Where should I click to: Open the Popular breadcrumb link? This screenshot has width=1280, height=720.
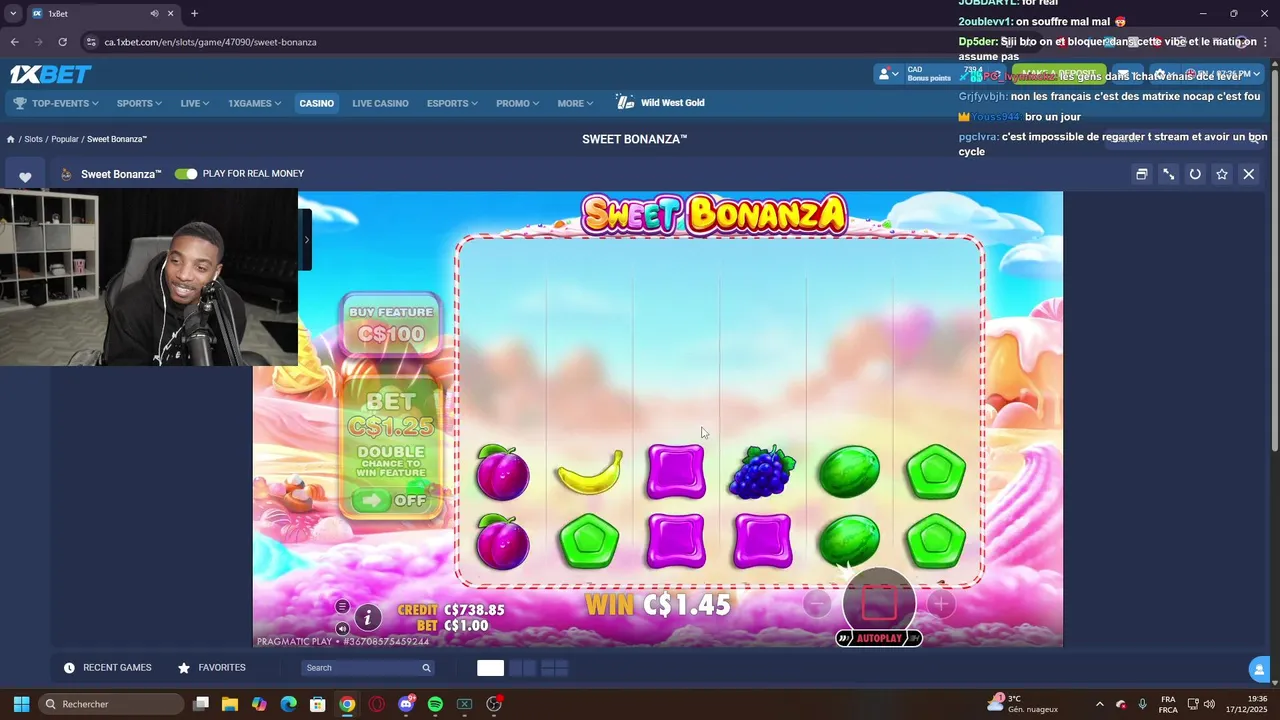click(65, 139)
